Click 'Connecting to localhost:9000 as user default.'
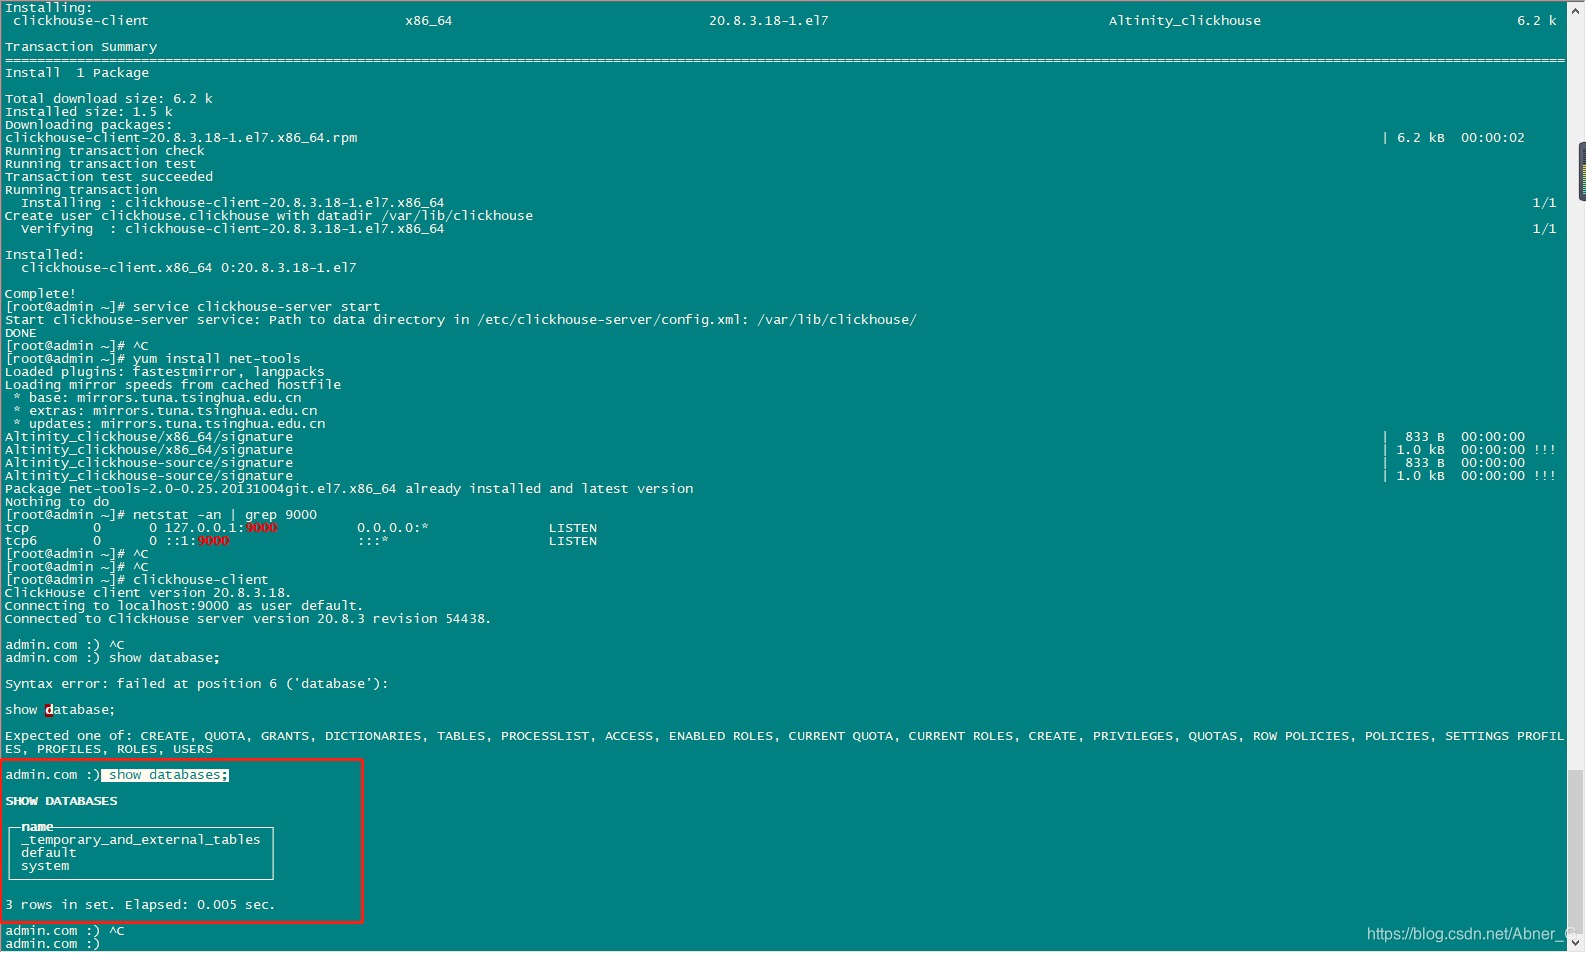Image resolution: width=1586 pixels, height=953 pixels. [x=184, y=606]
